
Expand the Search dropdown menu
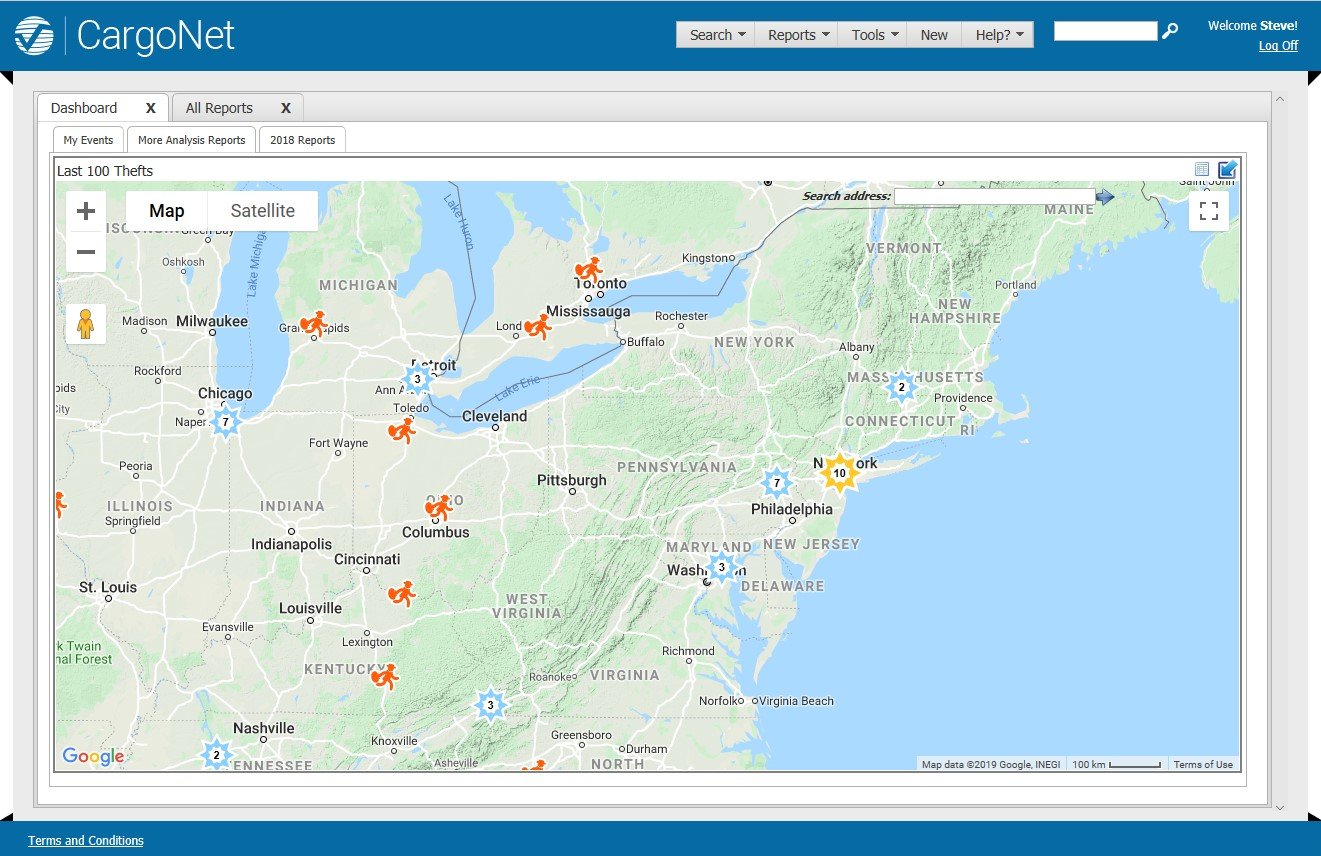tap(717, 35)
